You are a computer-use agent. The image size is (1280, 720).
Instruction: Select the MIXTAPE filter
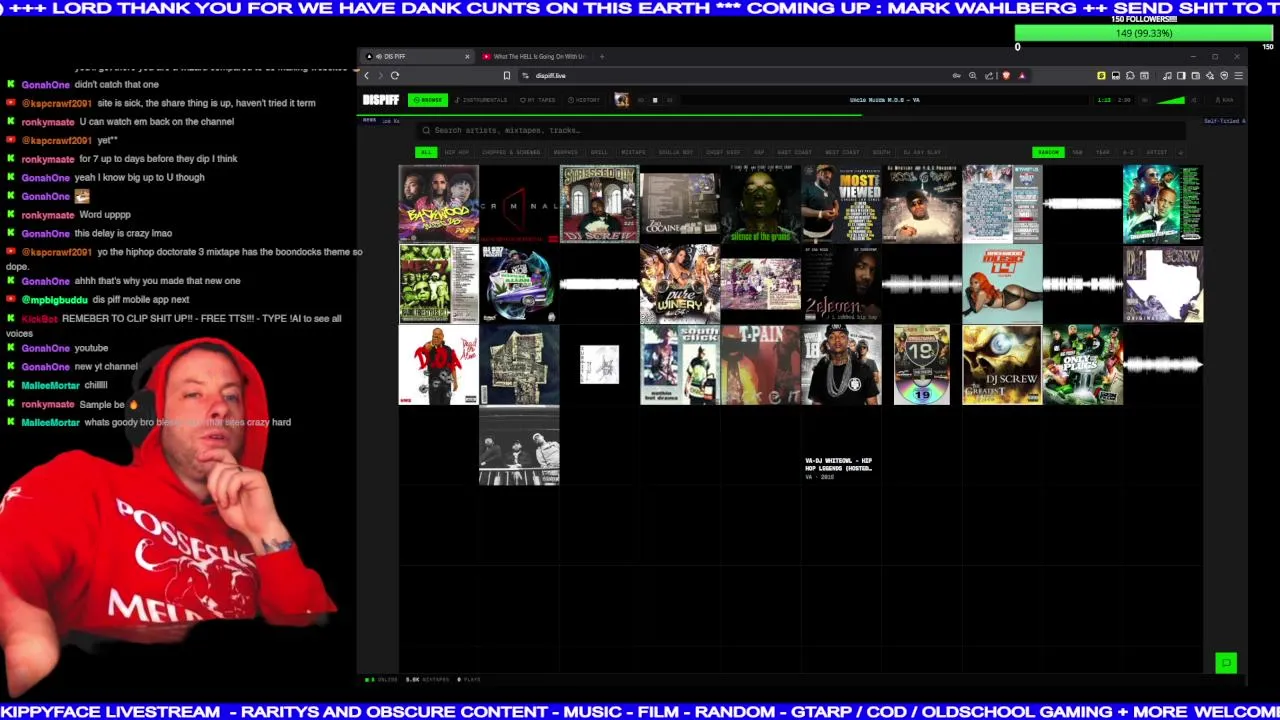click(x=633, y=152)
